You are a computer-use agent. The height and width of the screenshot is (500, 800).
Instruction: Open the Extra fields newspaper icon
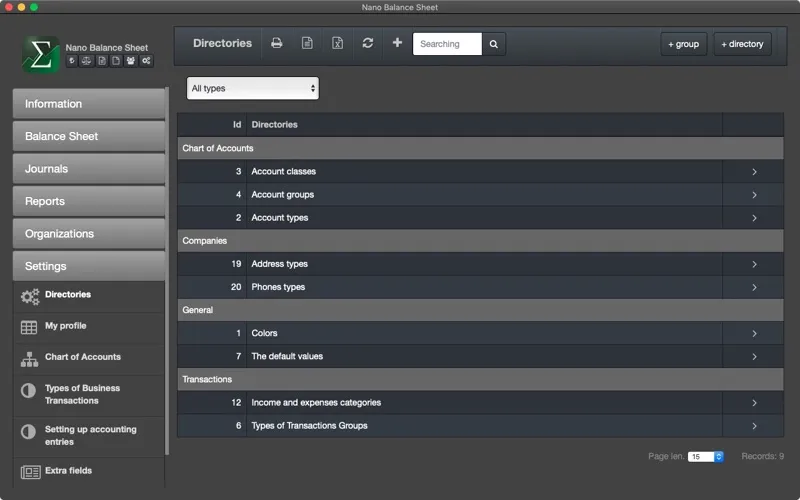pyautogui.click(x=31, y=472)
